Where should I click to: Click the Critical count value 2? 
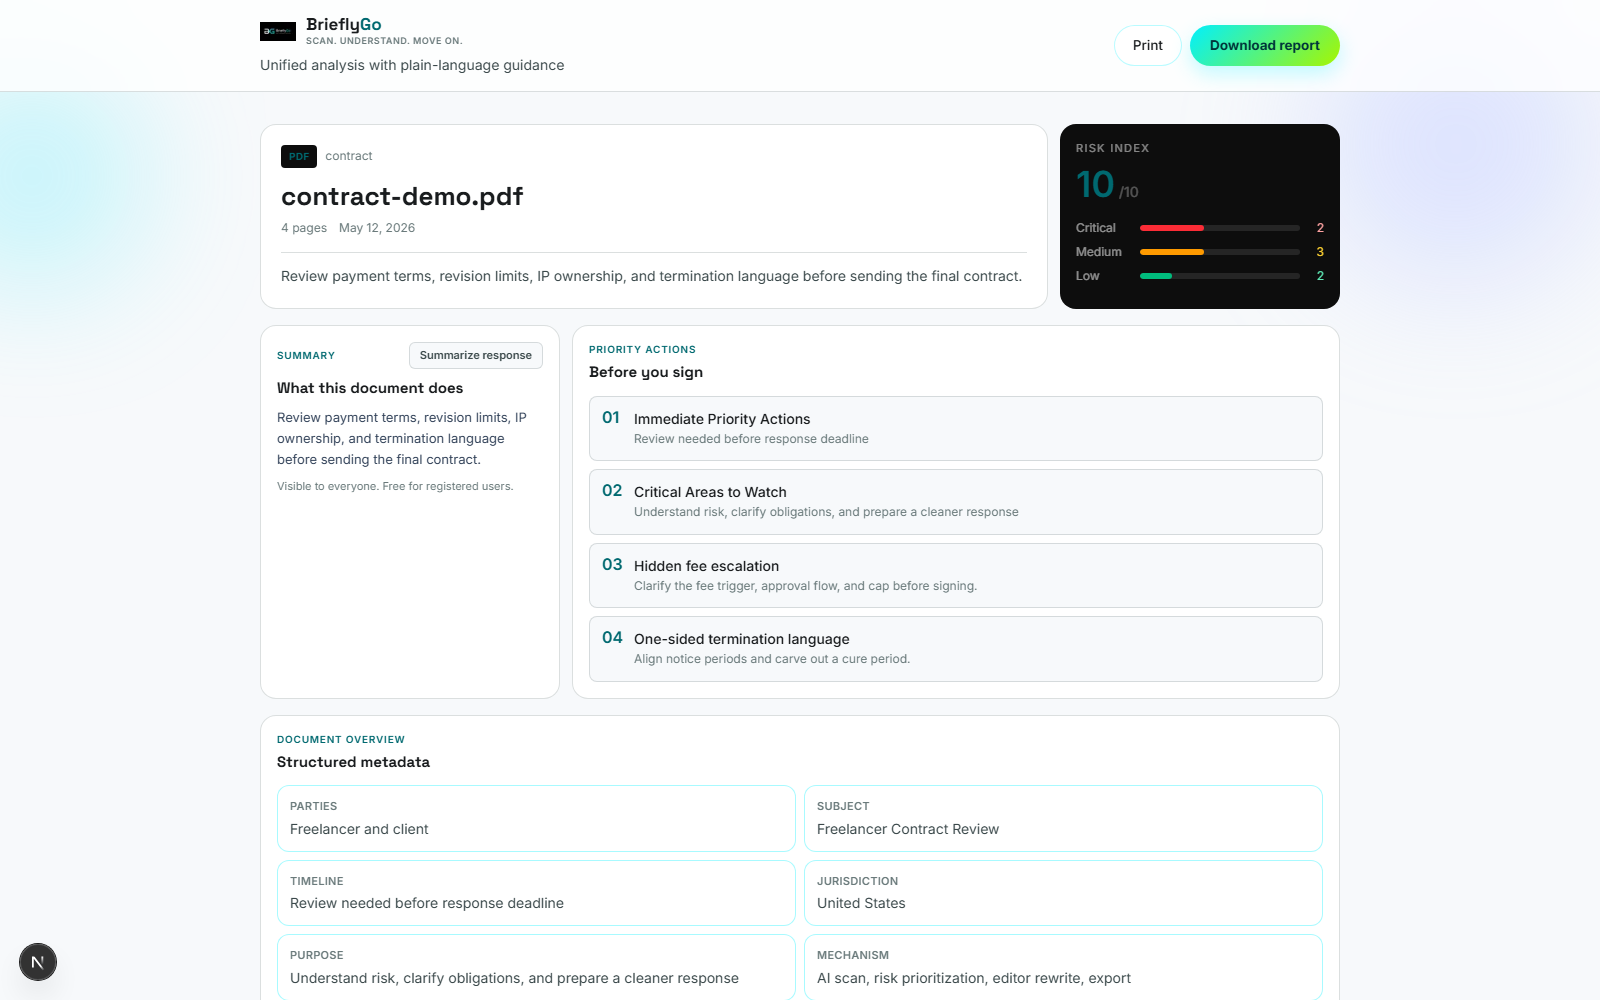click(1320, 228)
